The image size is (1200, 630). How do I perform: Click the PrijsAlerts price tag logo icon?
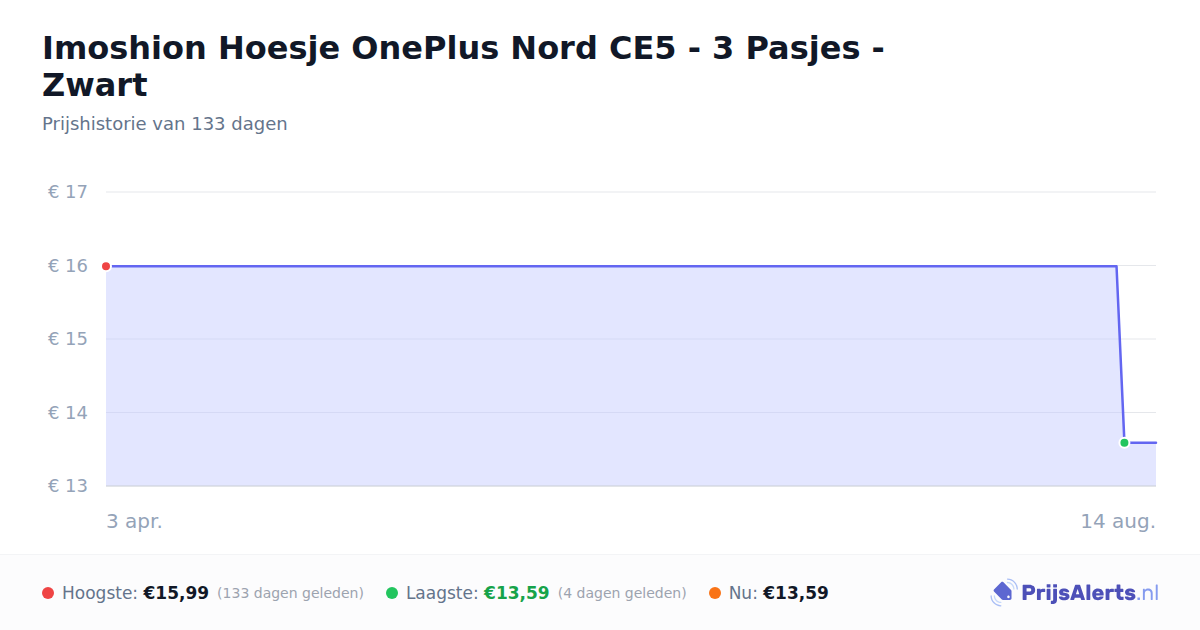click(x=1003, y=593)
